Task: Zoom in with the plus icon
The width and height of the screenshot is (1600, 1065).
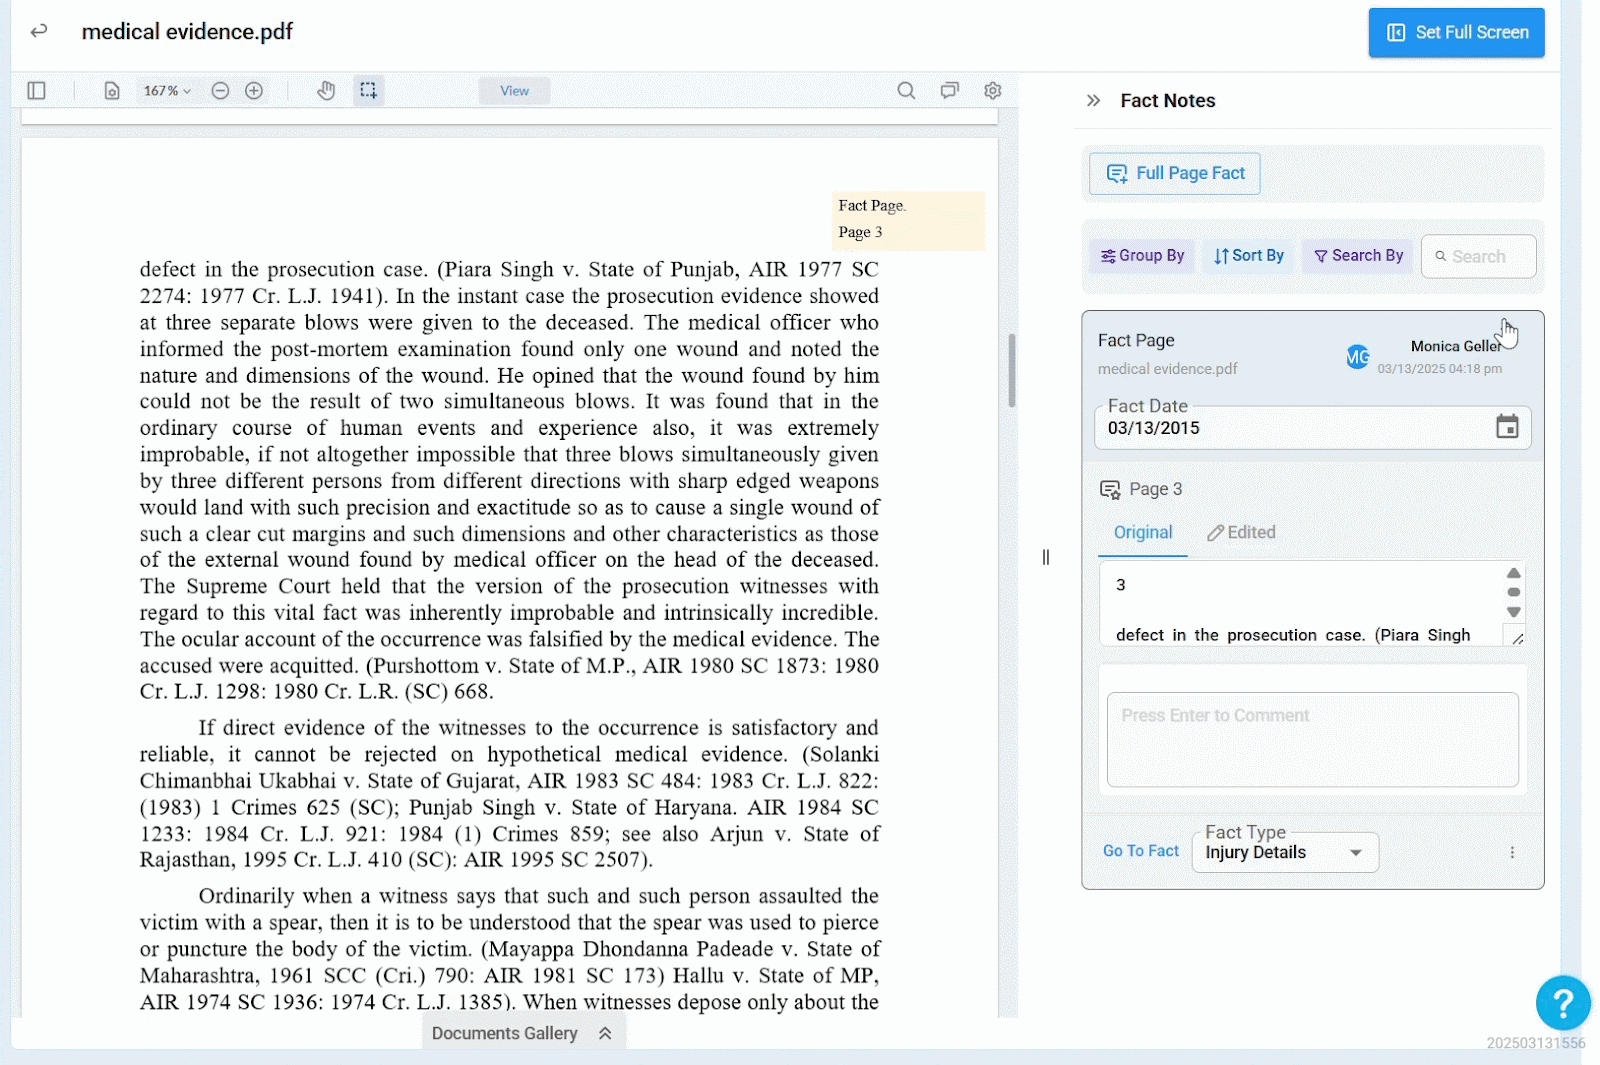Action: [x=254, y=91]
